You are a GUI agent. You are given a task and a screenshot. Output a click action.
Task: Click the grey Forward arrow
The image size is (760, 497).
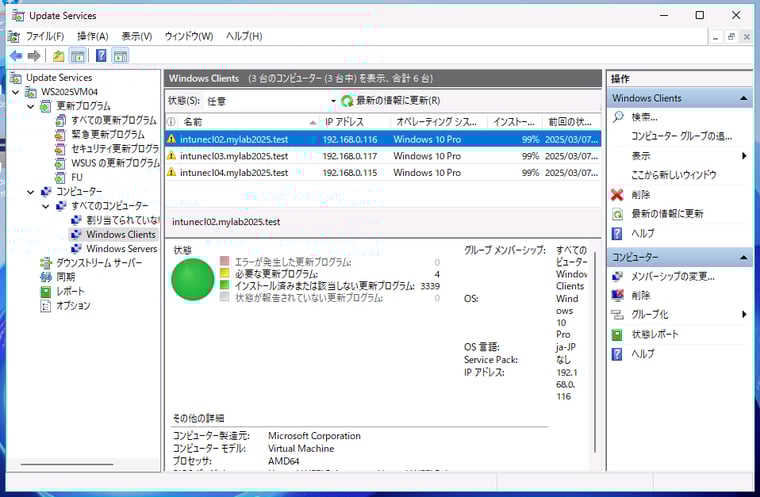(x=34, y=56)
